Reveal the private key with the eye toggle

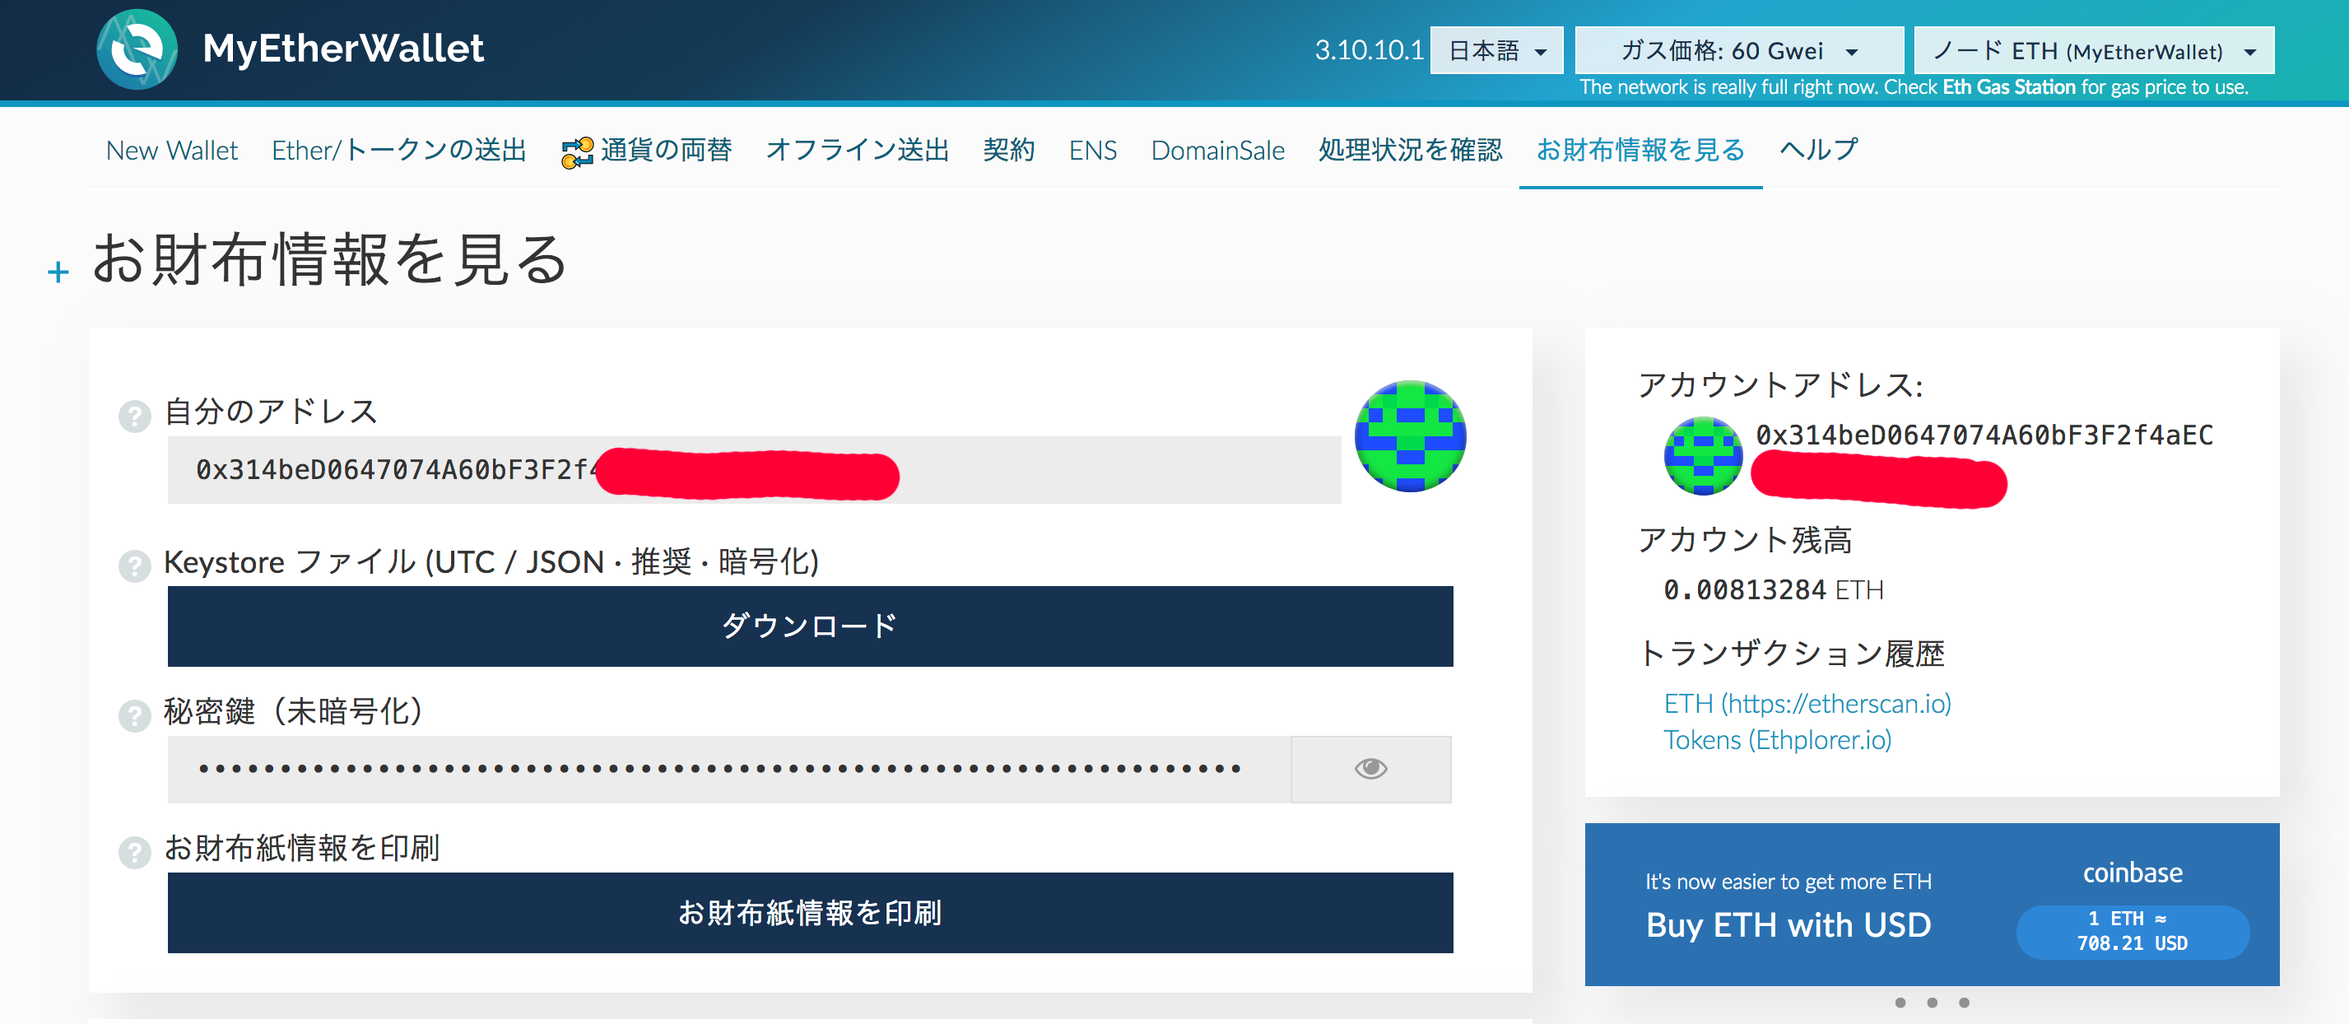pos(1371,769)
